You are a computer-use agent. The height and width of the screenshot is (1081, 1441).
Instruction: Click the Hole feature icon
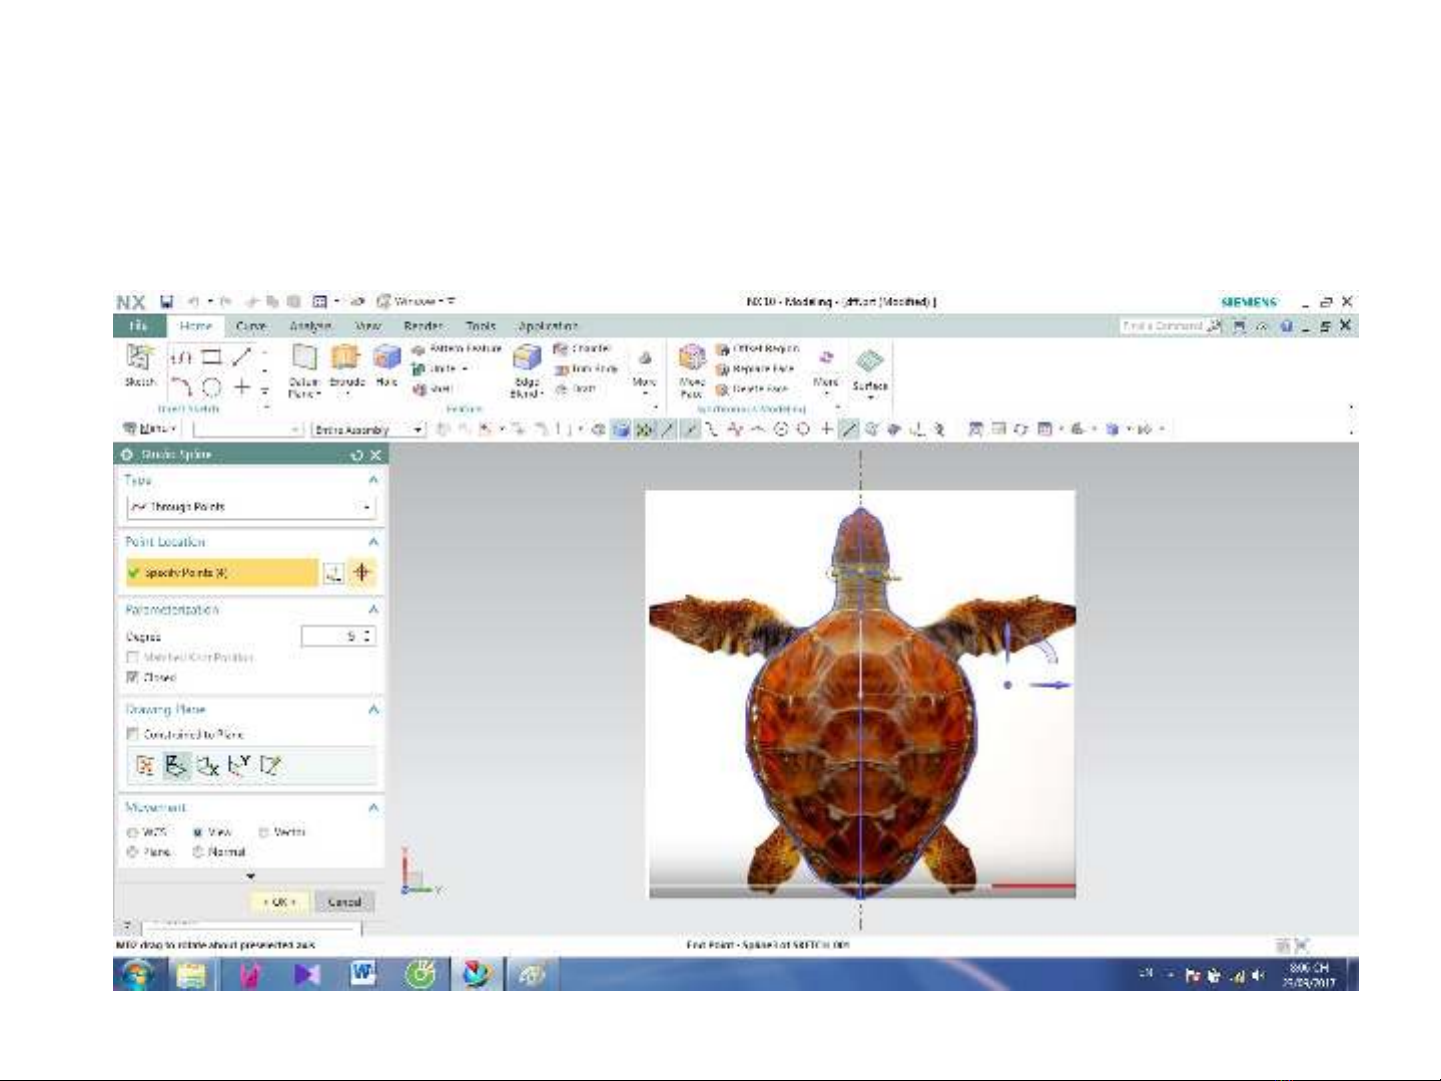tap(386, 358)
